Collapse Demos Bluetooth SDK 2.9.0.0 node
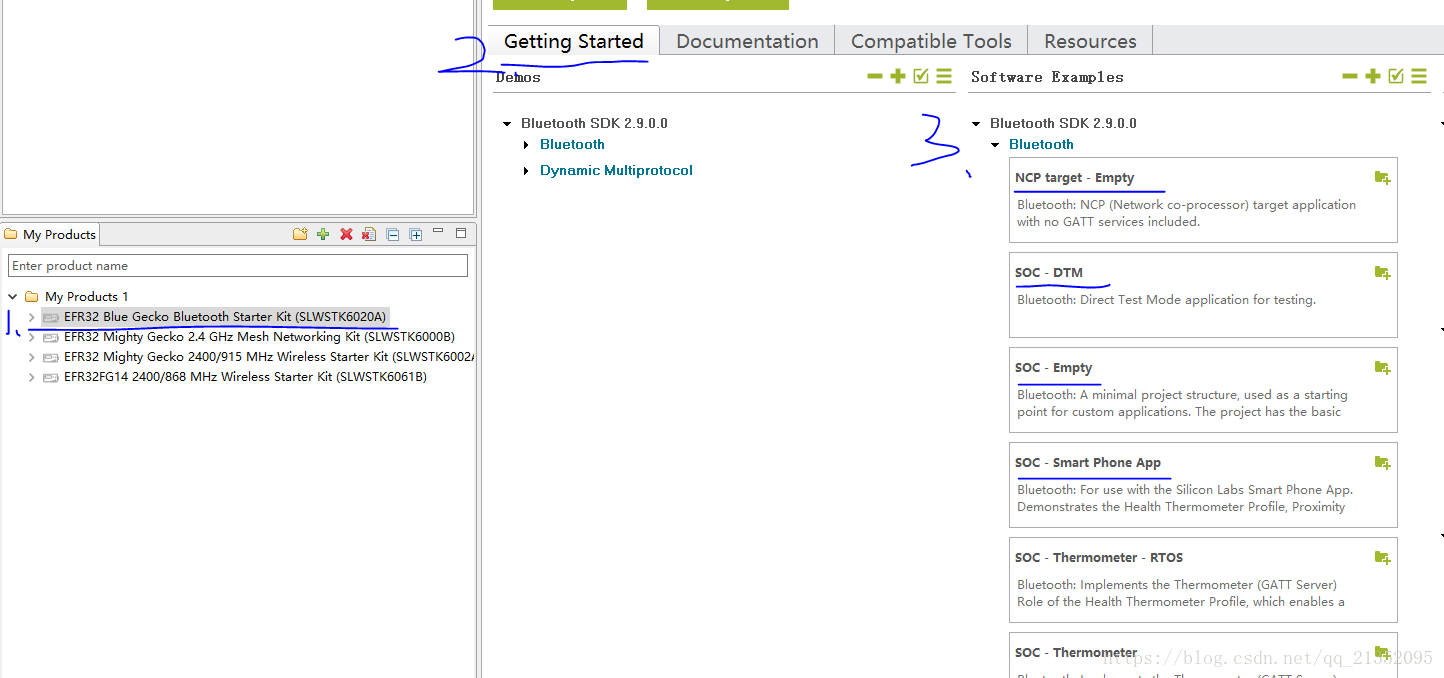 [x=507, y=124]
